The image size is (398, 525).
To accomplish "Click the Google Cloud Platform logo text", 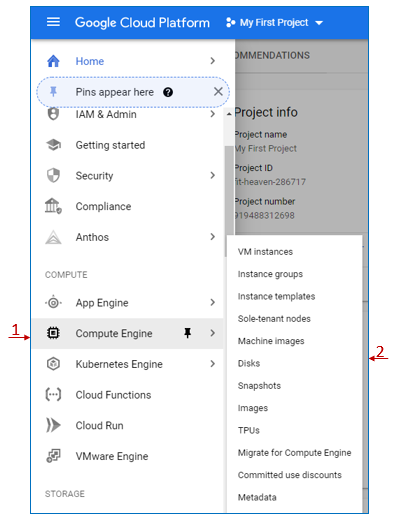I will [142, 23].
